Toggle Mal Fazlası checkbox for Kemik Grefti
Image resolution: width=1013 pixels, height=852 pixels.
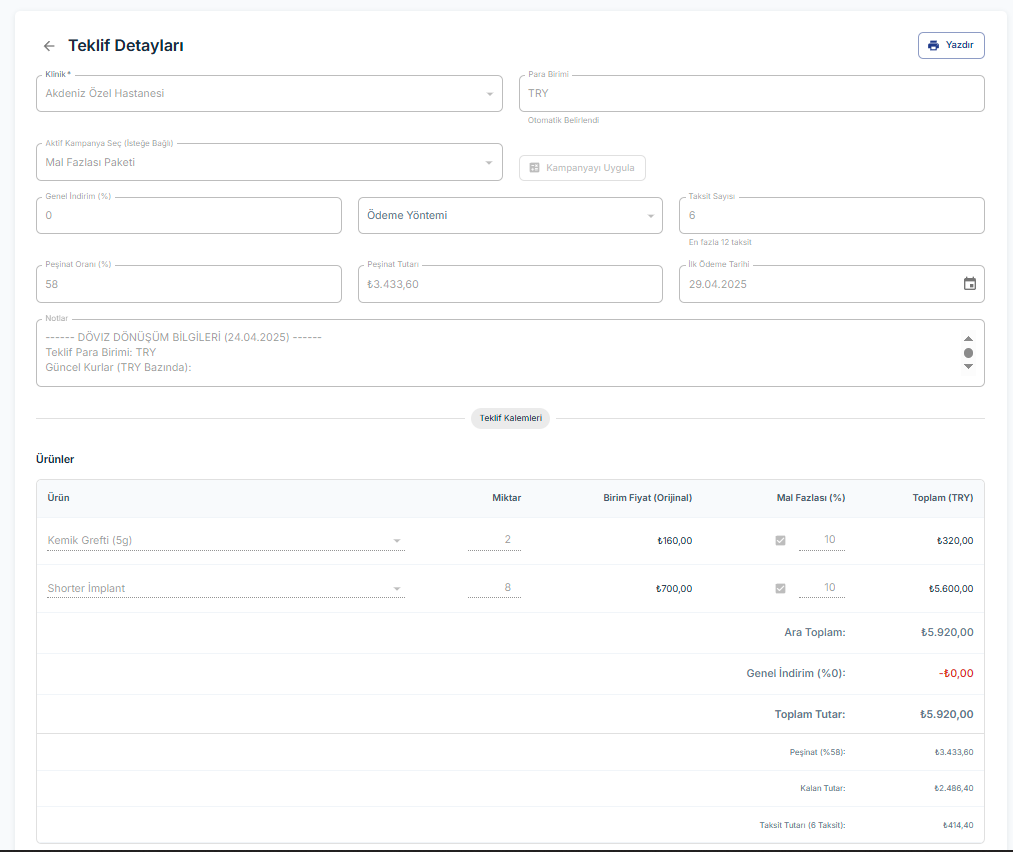point(780,541)
